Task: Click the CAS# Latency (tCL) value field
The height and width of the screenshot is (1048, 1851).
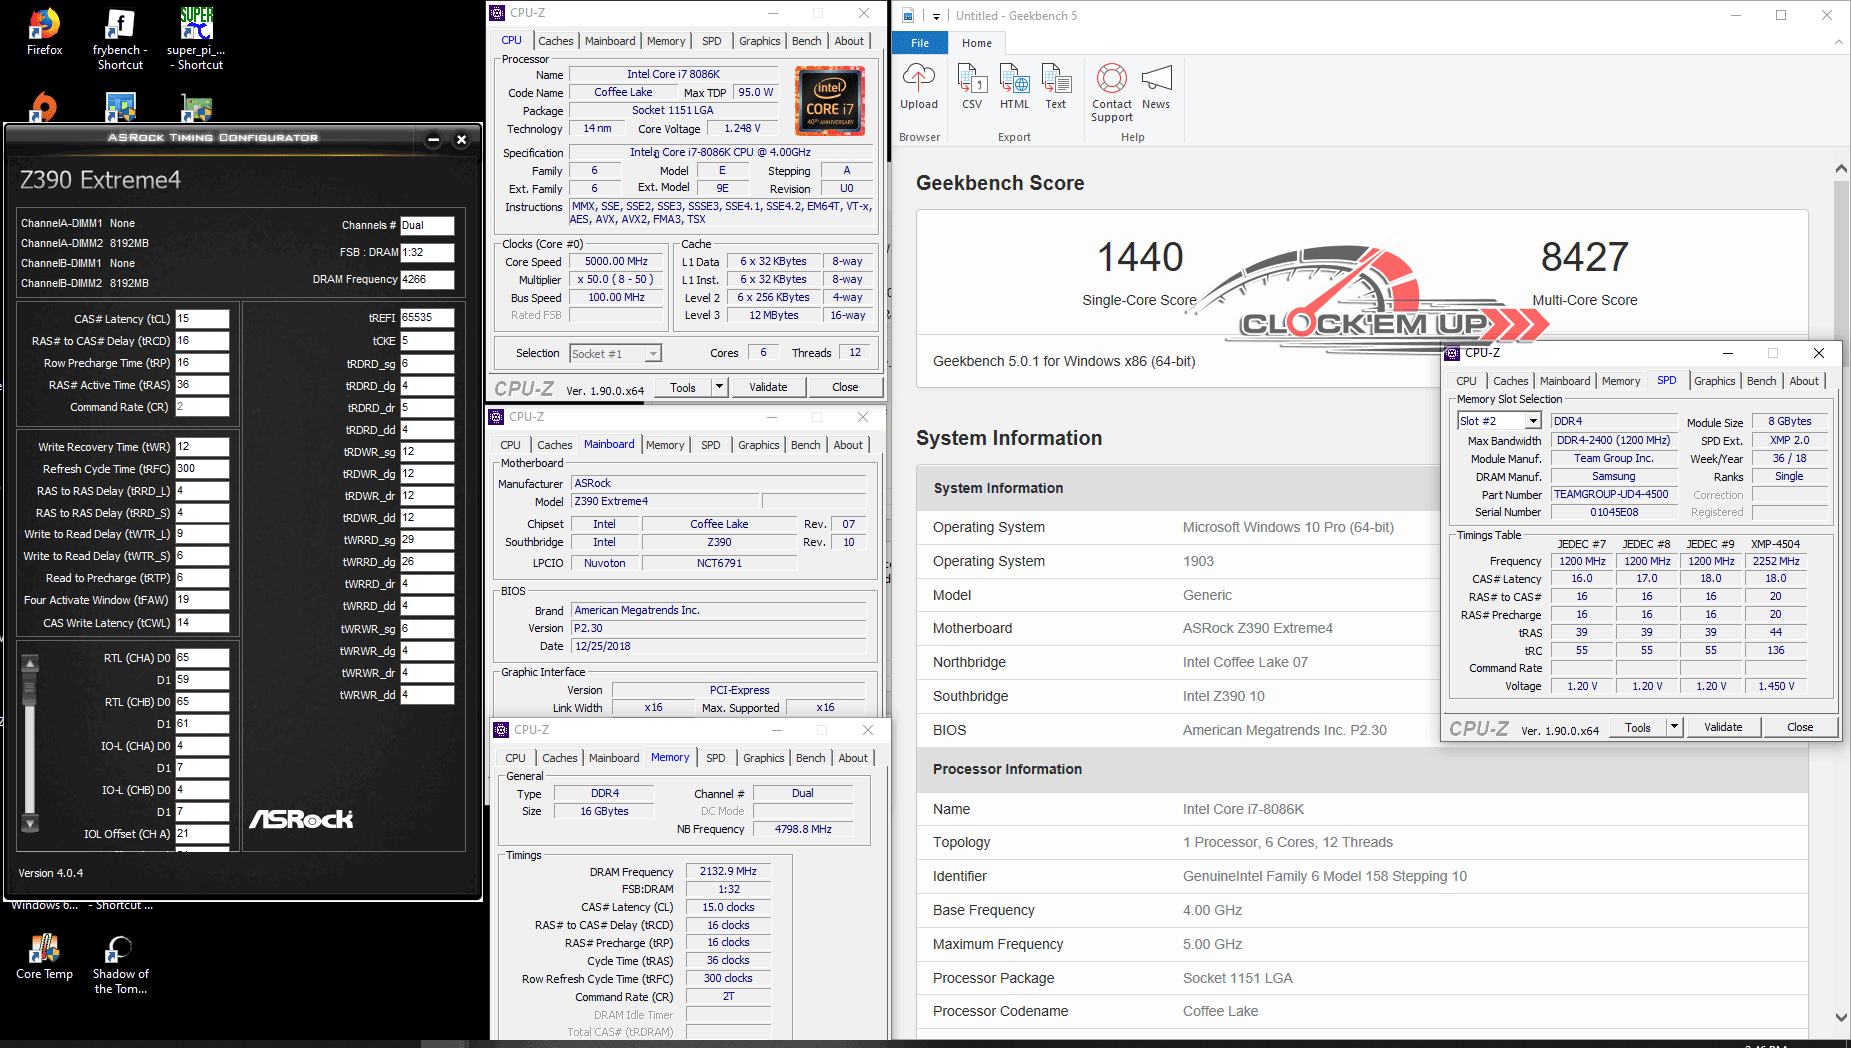Action: 202,319
